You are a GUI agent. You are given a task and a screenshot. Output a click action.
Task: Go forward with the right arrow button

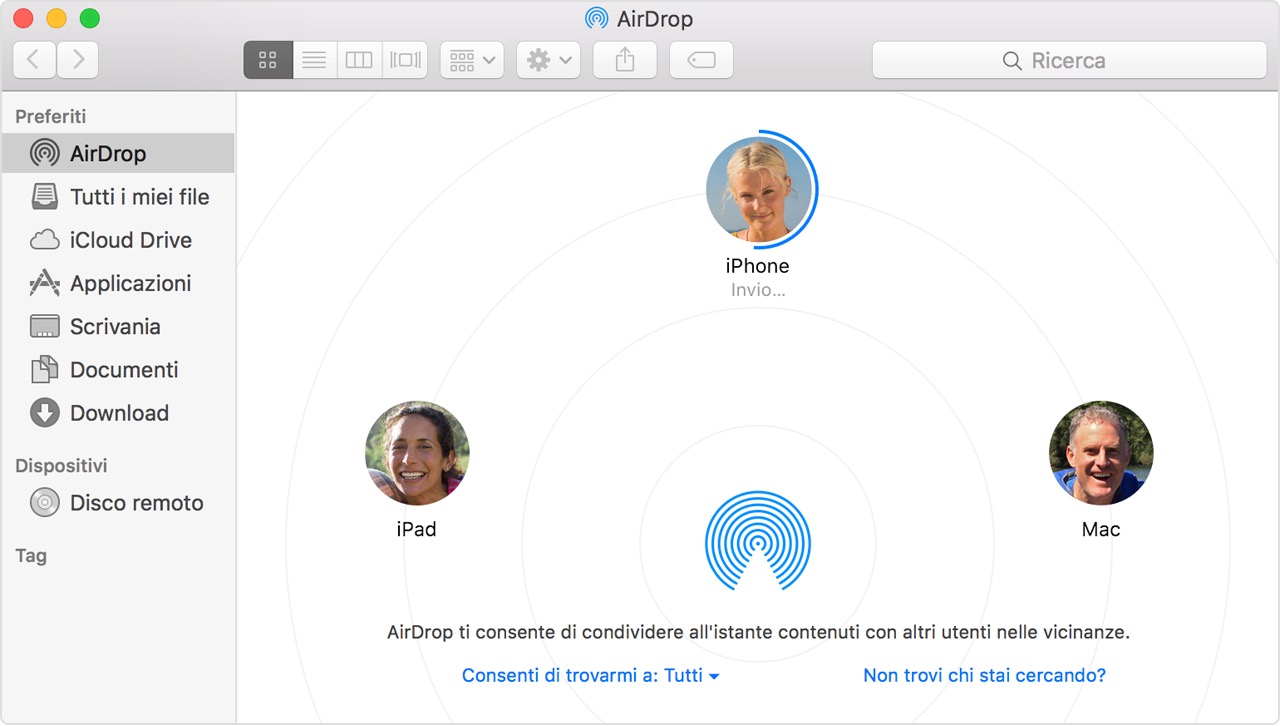coord(78,60)
